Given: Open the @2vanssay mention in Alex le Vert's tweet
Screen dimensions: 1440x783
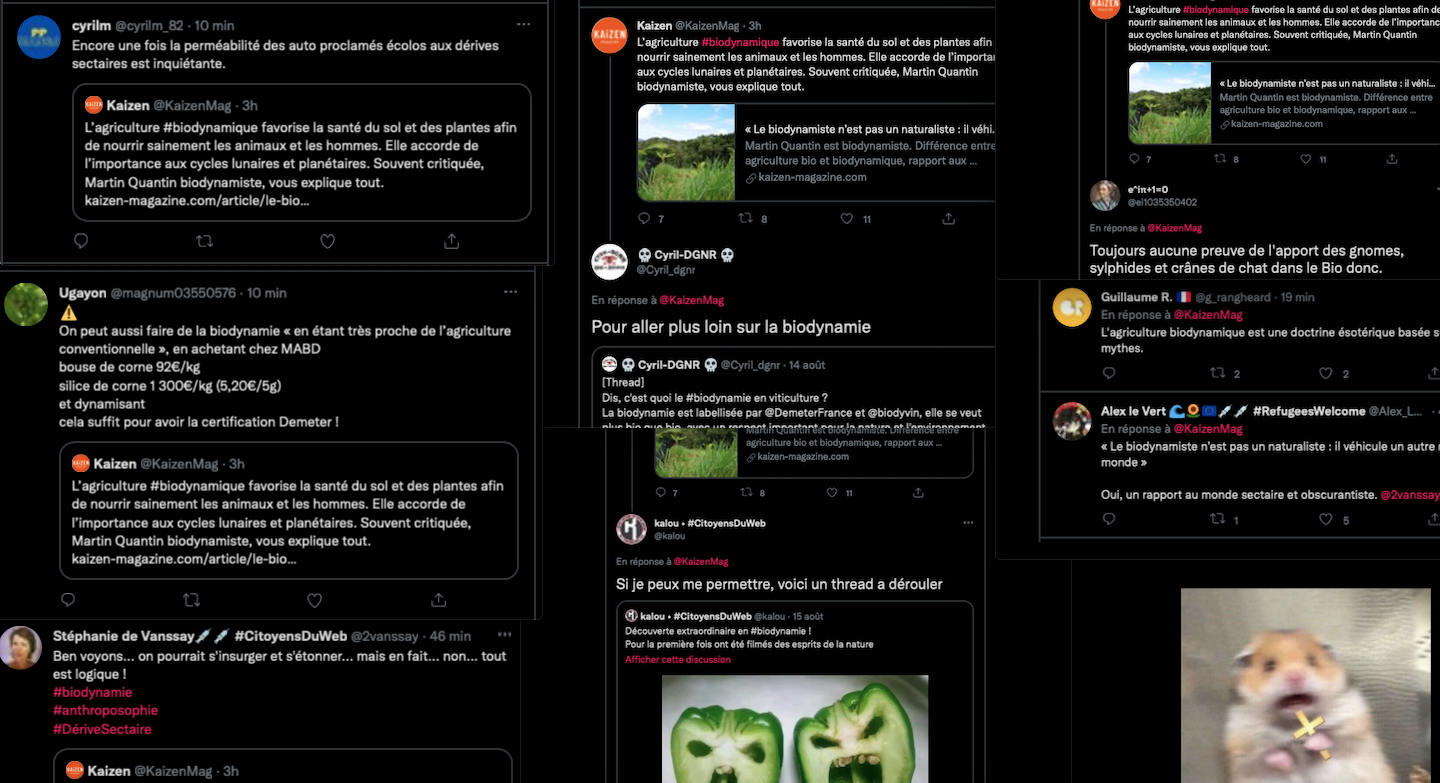Looking at the screenshot, I should pyautogui.click(x=1410, y=495).
